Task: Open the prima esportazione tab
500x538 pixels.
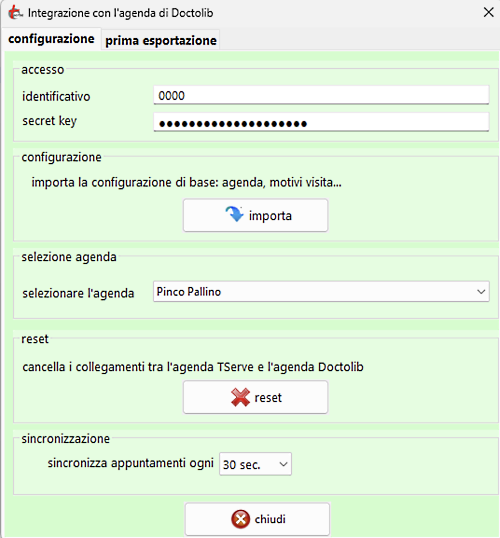Action: click(x=161, y=40)
